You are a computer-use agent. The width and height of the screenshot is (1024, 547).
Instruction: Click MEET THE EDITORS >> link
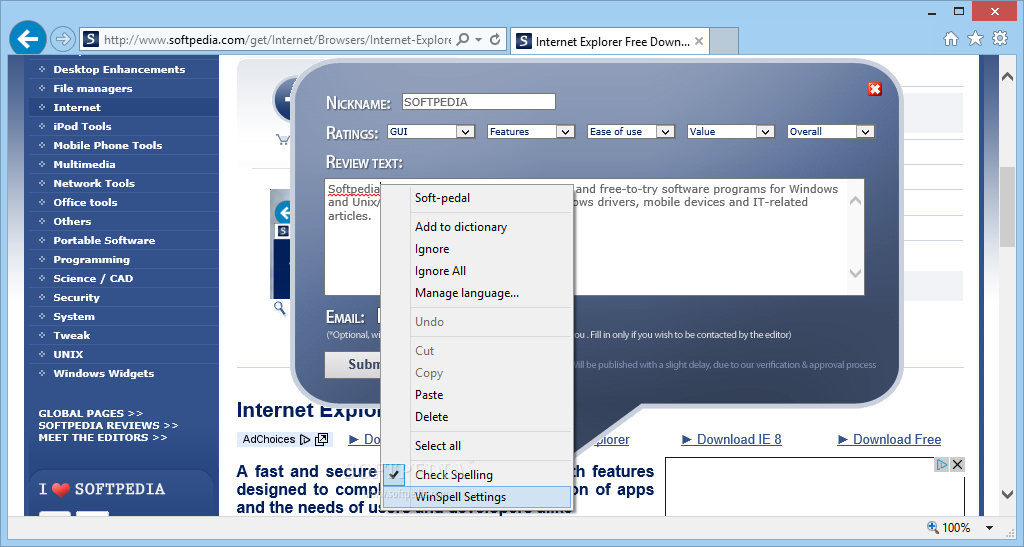tap(103, 437)
